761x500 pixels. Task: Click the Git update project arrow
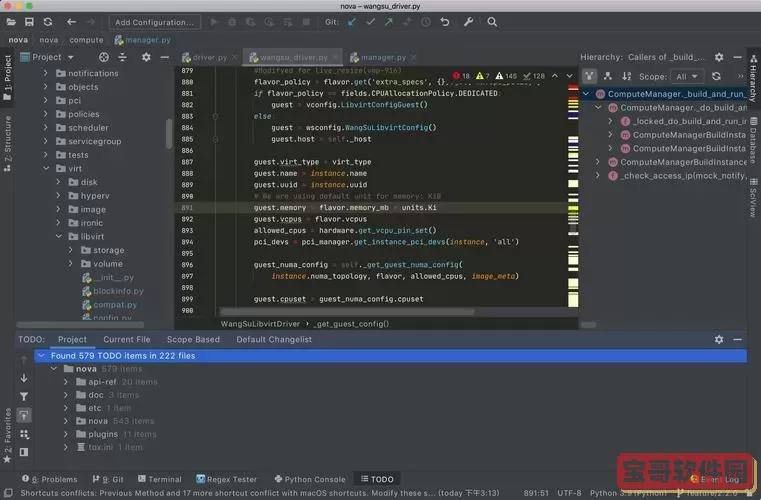point(352,22)
